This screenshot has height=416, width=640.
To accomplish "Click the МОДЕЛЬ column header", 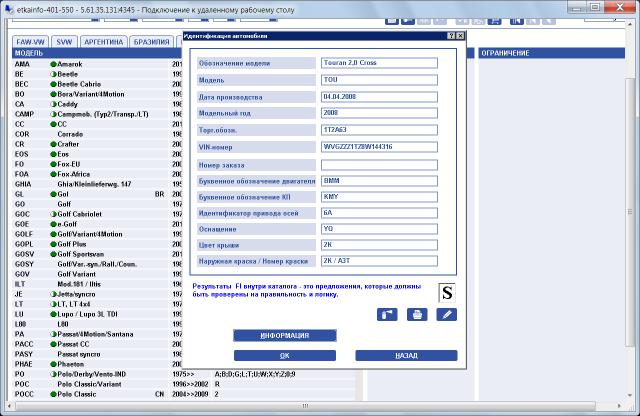I will pyautogui.click(x=97, y=53).
